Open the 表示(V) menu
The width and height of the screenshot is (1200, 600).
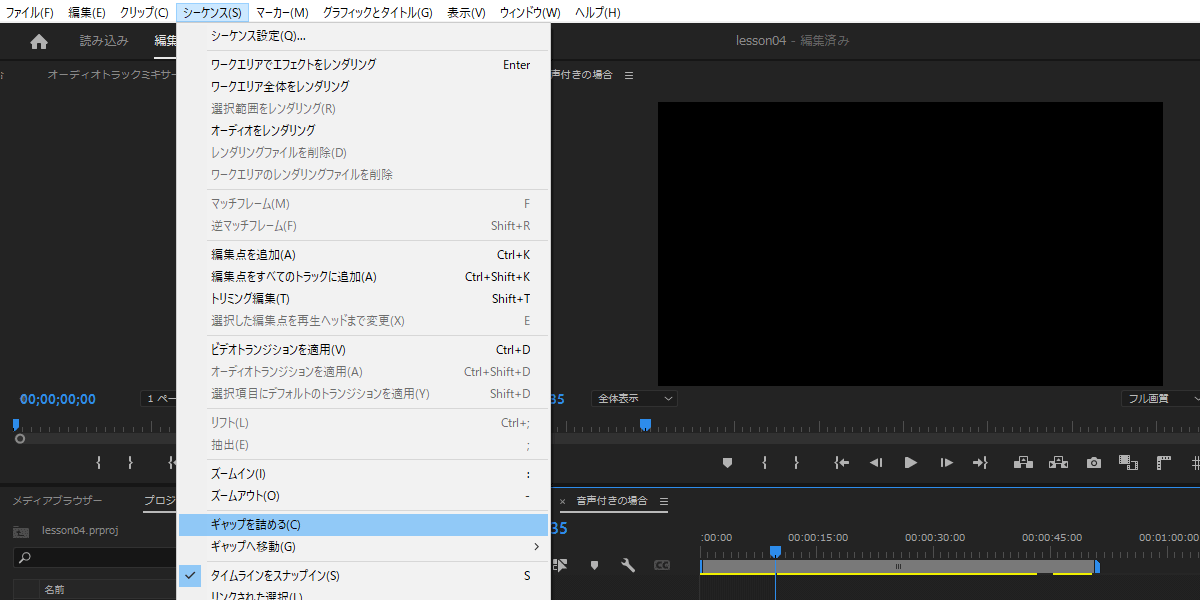pos(466,12)
